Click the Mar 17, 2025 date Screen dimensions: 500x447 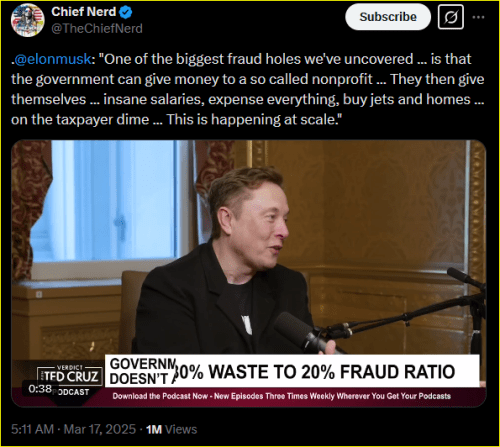(x=100, y=429)
